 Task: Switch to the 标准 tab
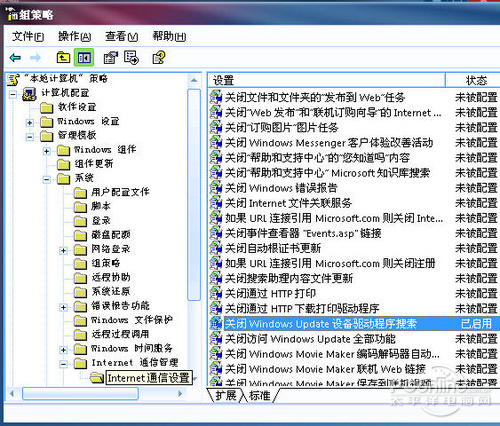[260, 395]
